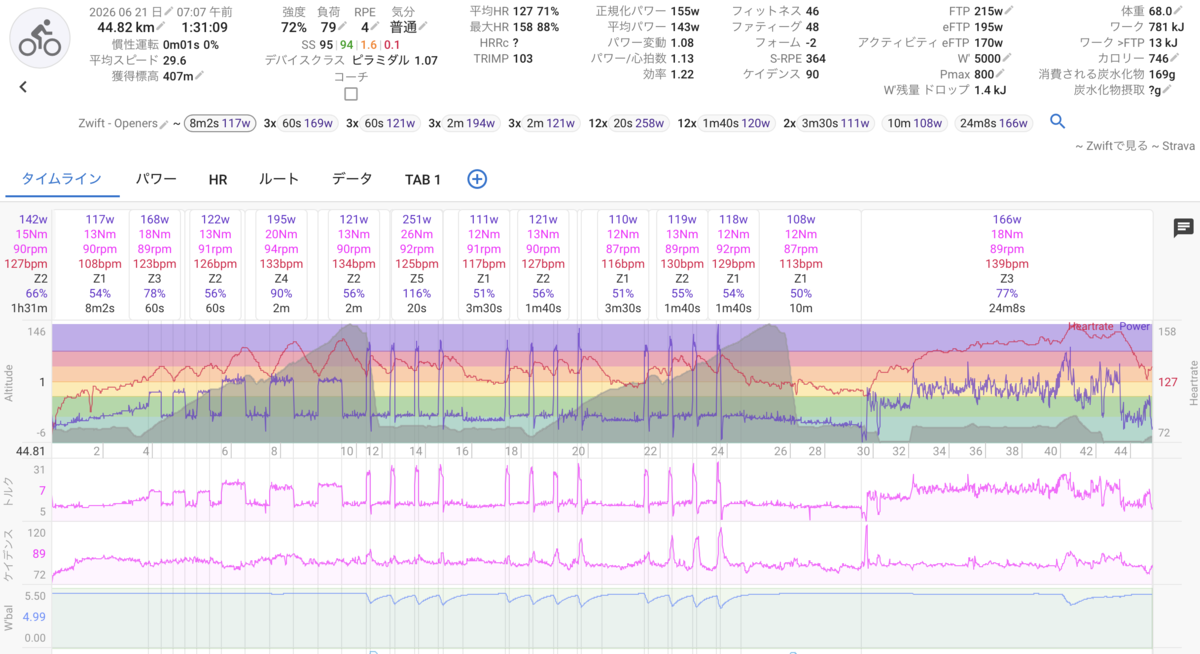The height and width of the screenshot is (654, 1200).
Task: Select the 195w Z4 2m interval card
Action: click(x=281, y=264)
